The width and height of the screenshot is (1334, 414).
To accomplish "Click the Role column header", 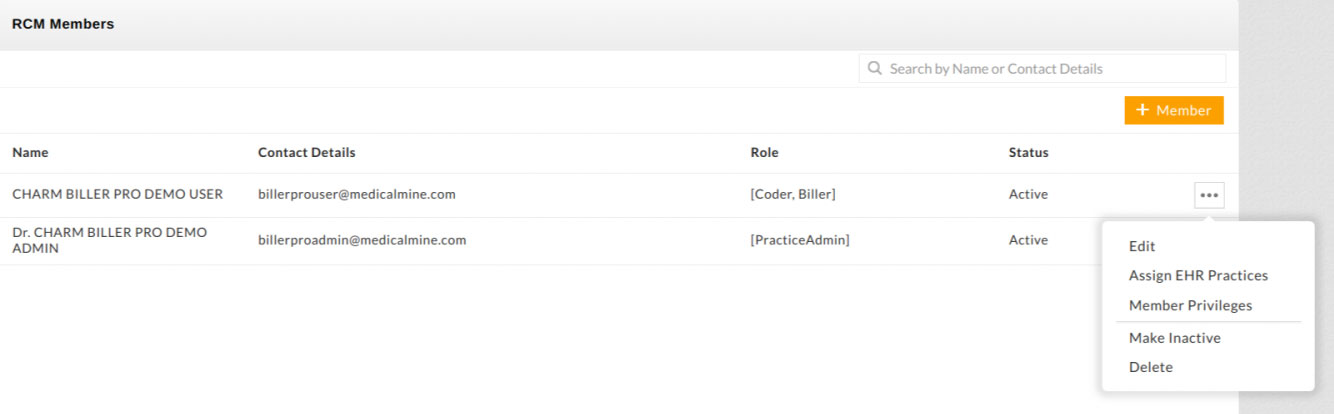I will [764, 153].
